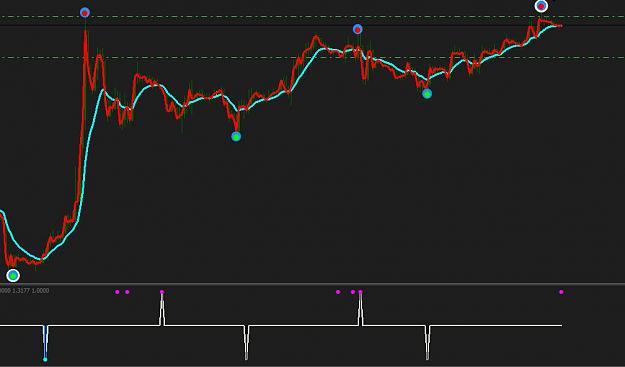Screen dimensions: 625x367
Task: Select the magenta dot atop the second upward spike
Action: 360,292
